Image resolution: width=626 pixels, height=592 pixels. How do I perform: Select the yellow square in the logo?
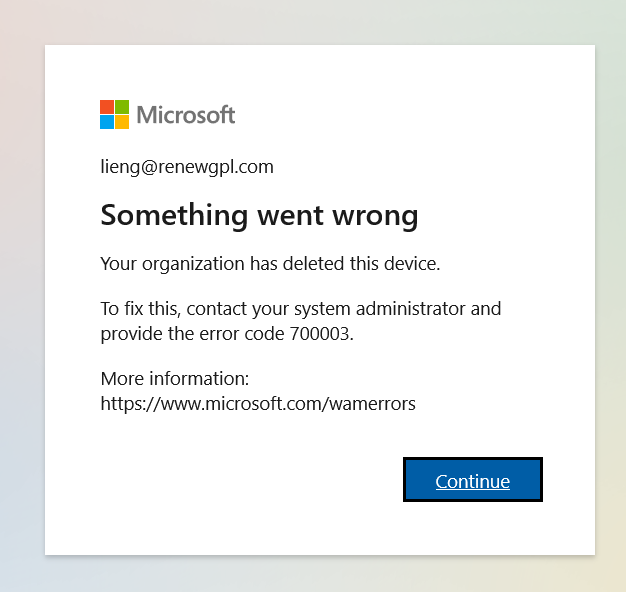pyautogui.click(x=122, y=122)
